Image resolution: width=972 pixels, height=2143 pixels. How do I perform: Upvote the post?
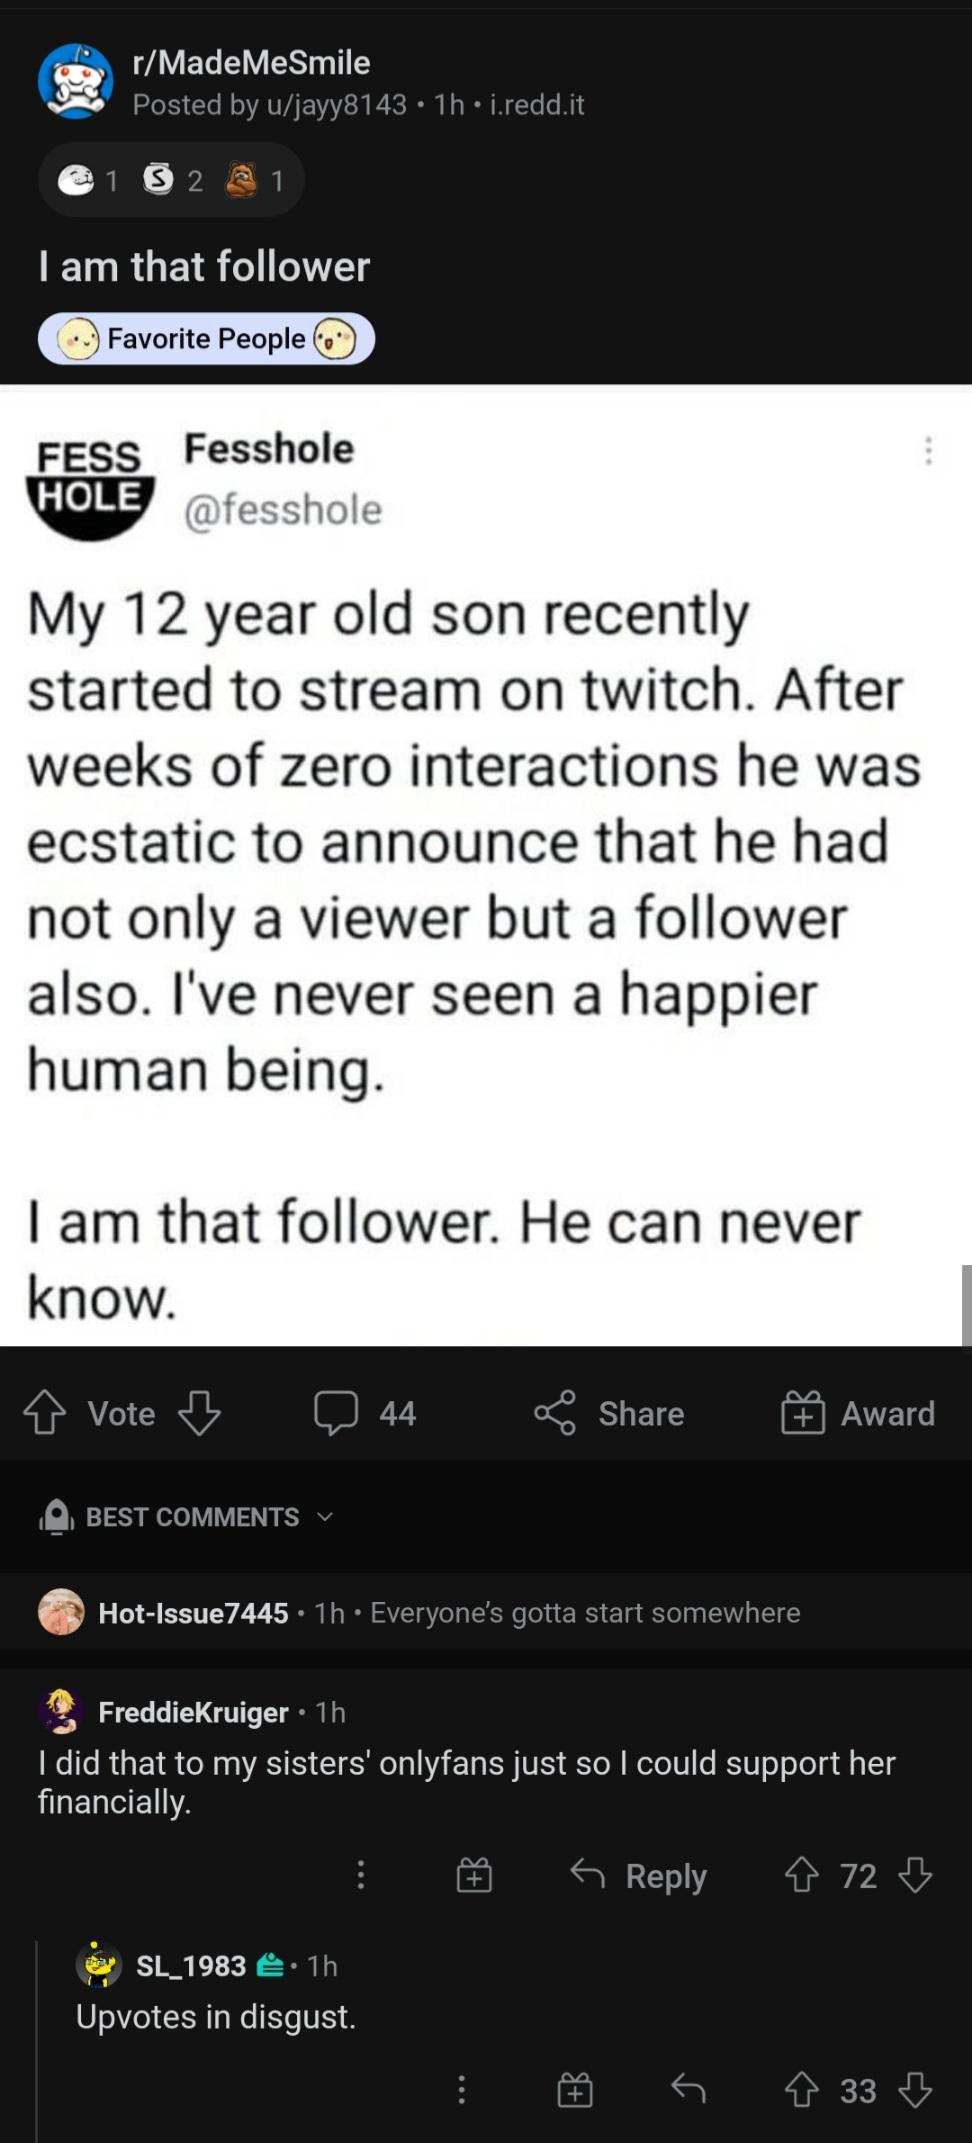[44, 1413]
